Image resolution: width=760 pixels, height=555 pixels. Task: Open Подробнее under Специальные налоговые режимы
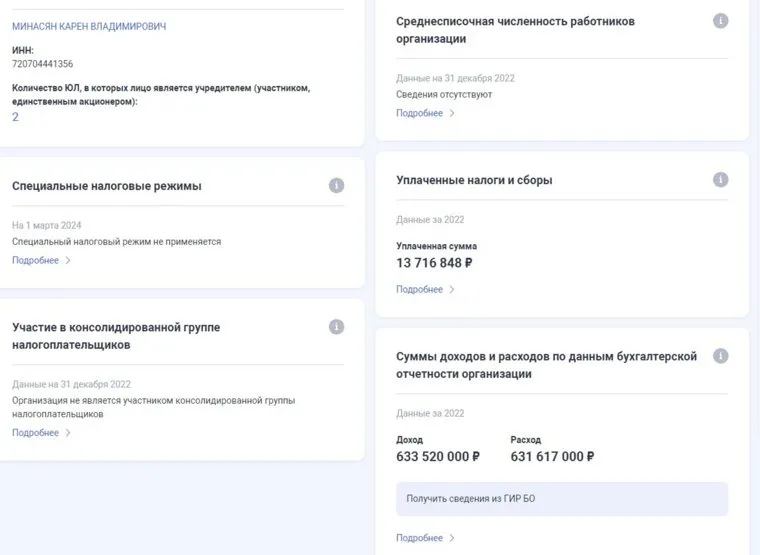pyautogui.click(x=35, y=260)
